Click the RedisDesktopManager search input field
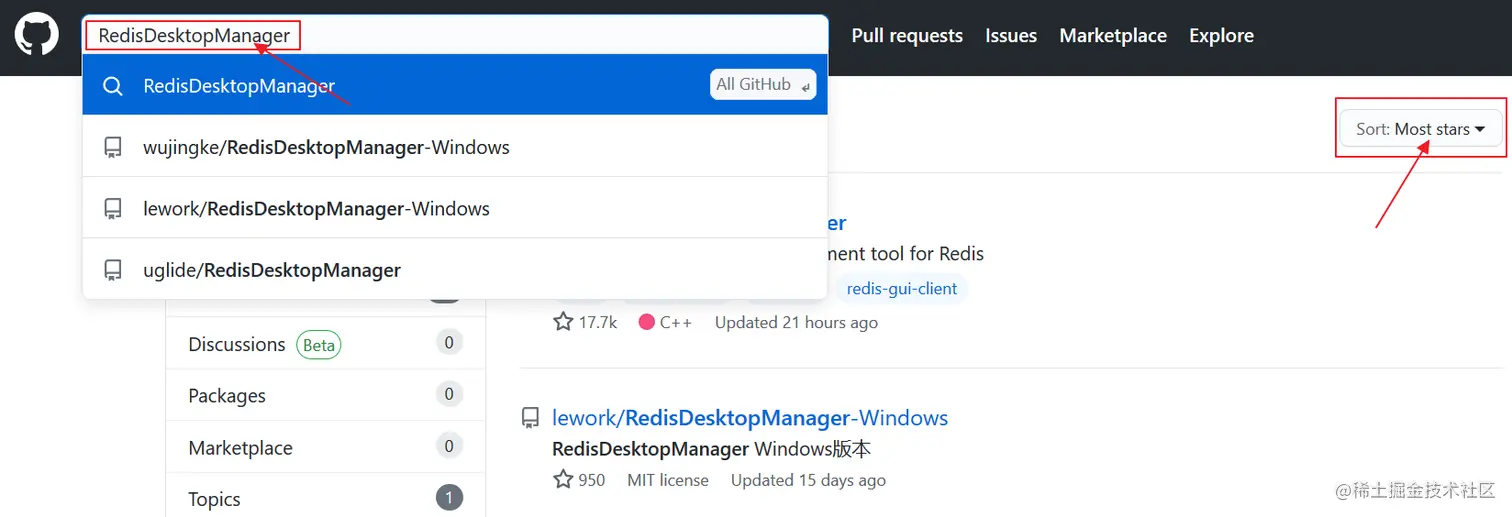Image resolution: width=1512 pixels, height=517 pixels. (x=455, y=36)
